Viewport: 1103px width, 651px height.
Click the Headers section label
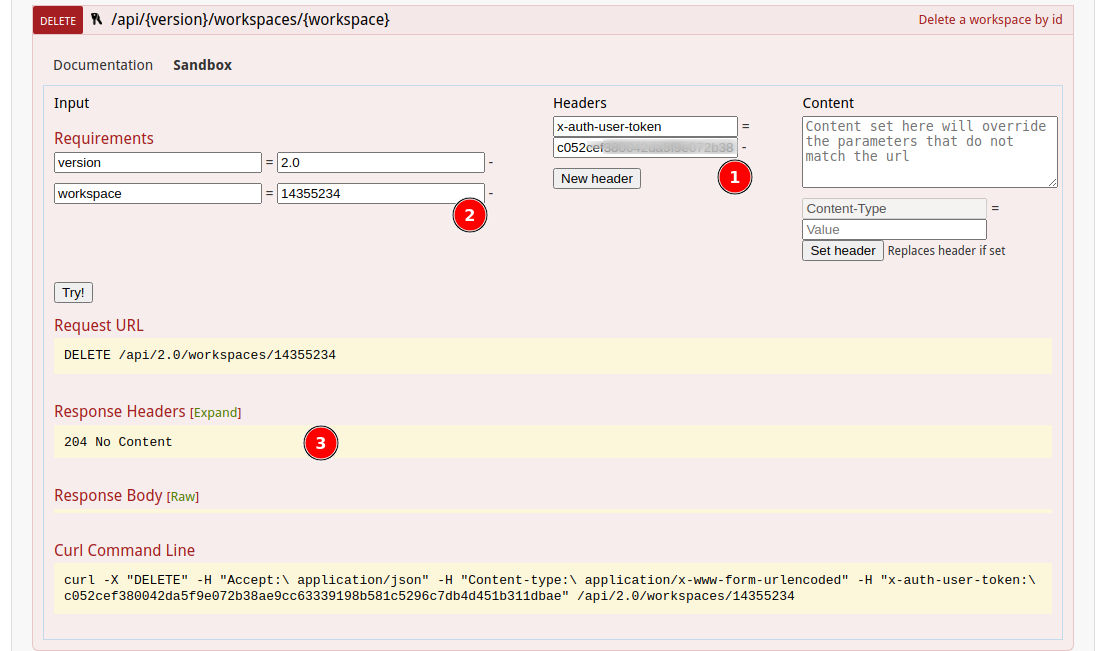coord(580,103)
